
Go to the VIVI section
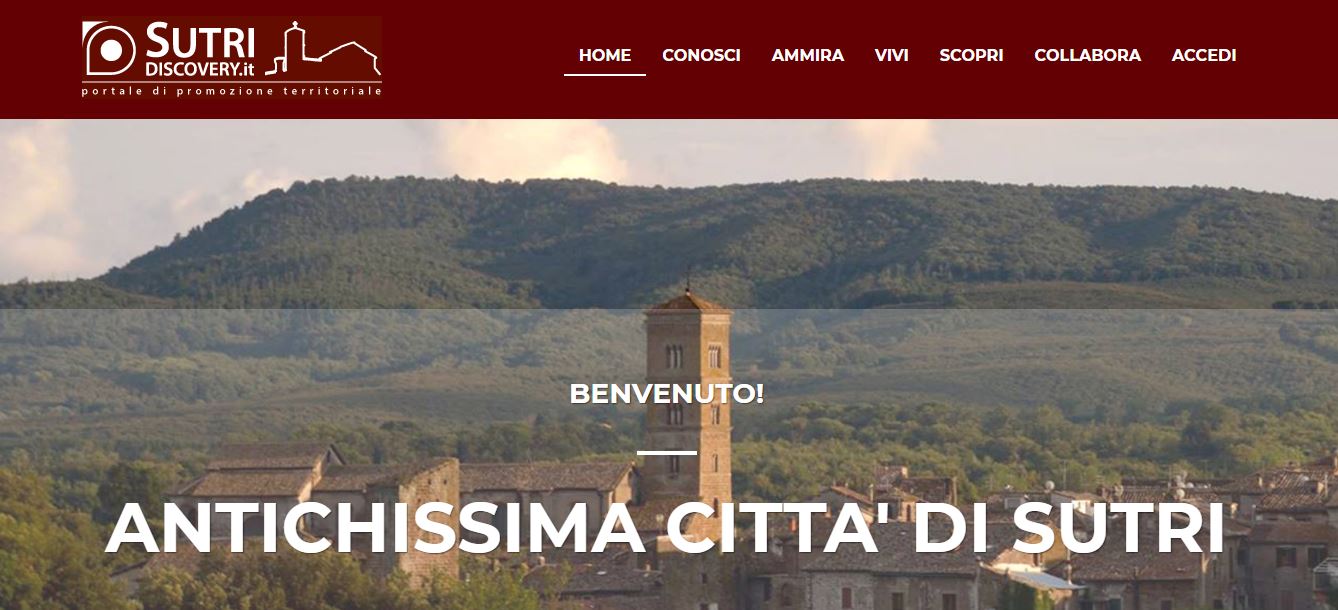click(891, 55)
